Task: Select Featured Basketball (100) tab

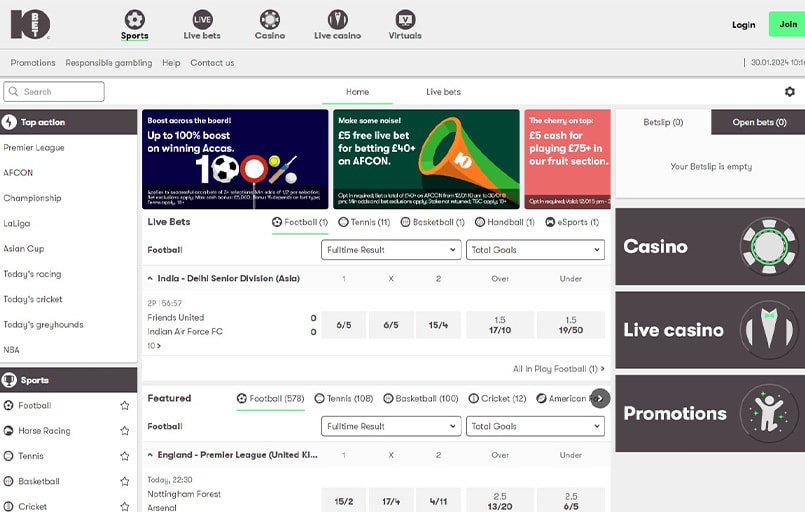Action: tap(421, 399)
